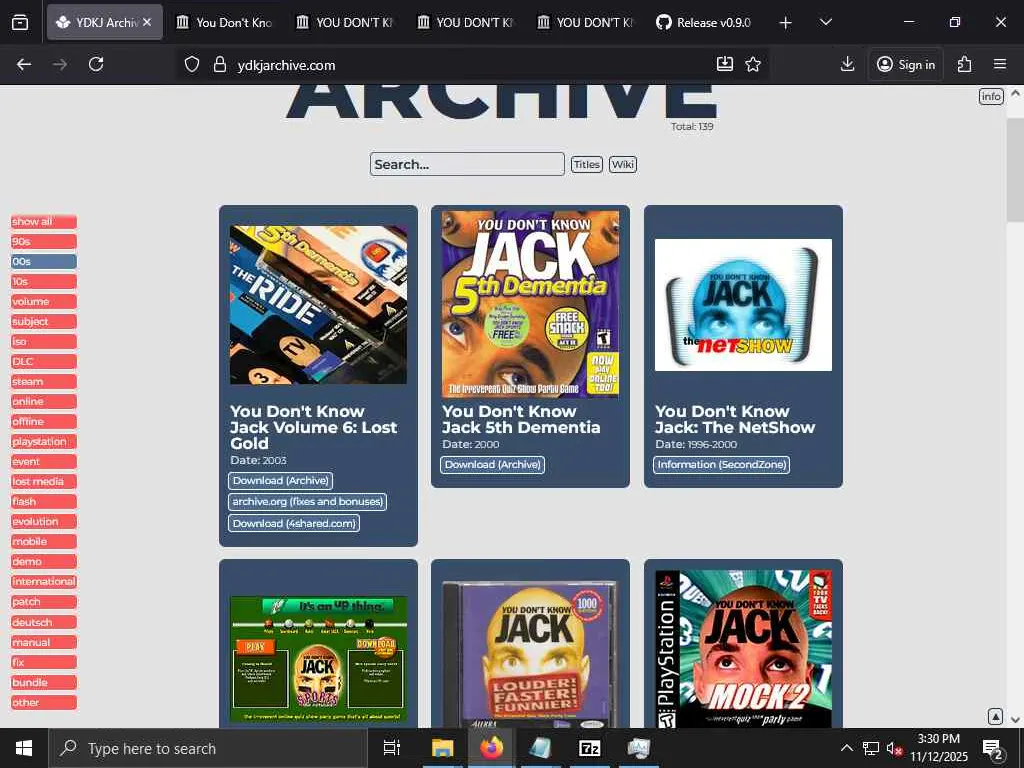Filter by deutsch tag
Viewport: 1024px width, 768px height.
pyautogui.click(x=44, y=622)
